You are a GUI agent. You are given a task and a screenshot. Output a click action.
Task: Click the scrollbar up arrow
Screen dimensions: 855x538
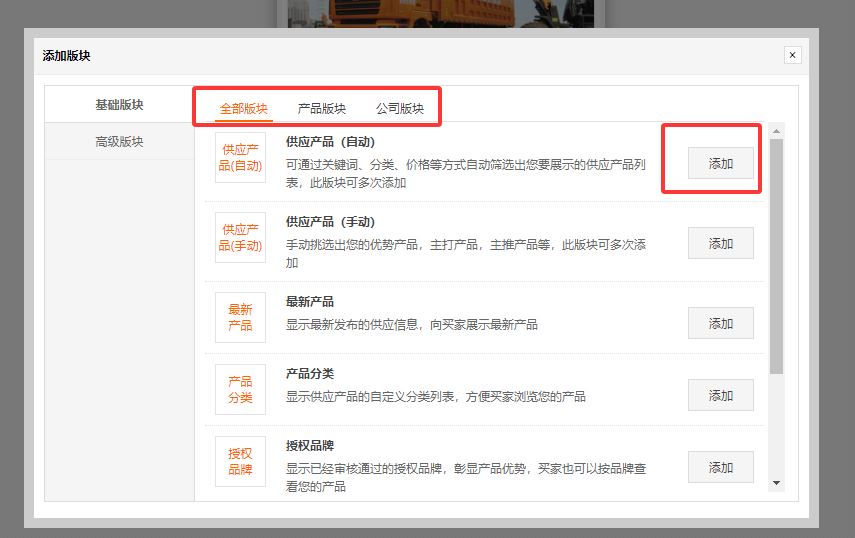pos(776,131)
